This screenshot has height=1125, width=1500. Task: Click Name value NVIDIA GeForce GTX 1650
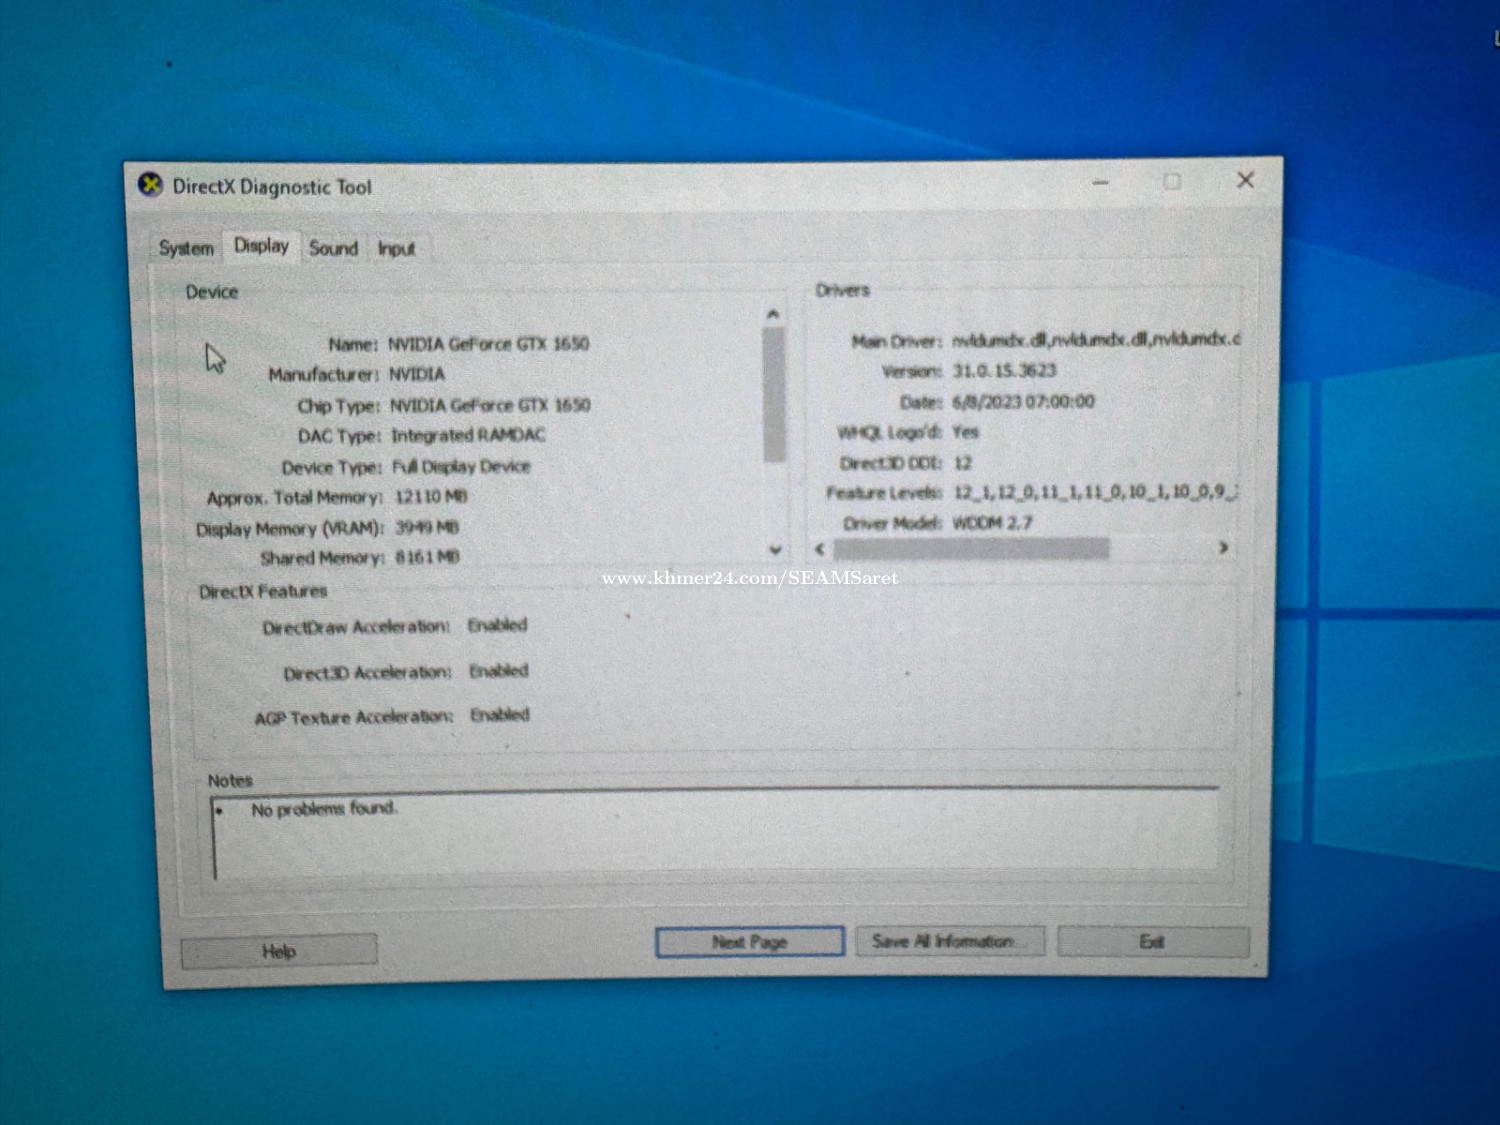pyautogui.click(x=488, y=344)
